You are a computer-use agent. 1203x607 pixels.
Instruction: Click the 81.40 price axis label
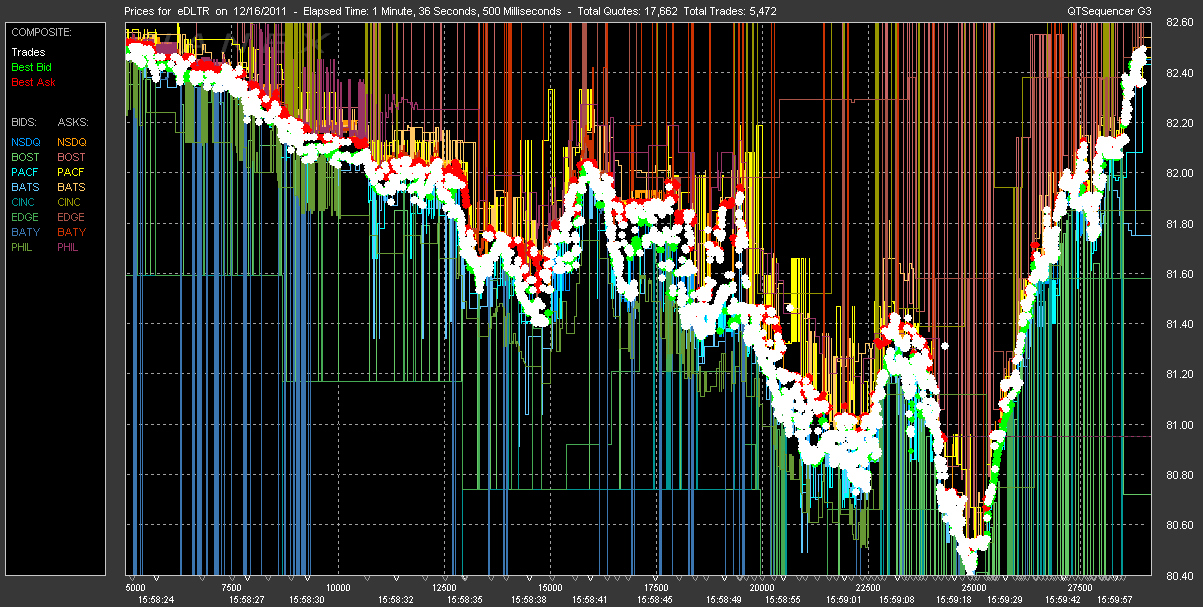coord(1181,325)
